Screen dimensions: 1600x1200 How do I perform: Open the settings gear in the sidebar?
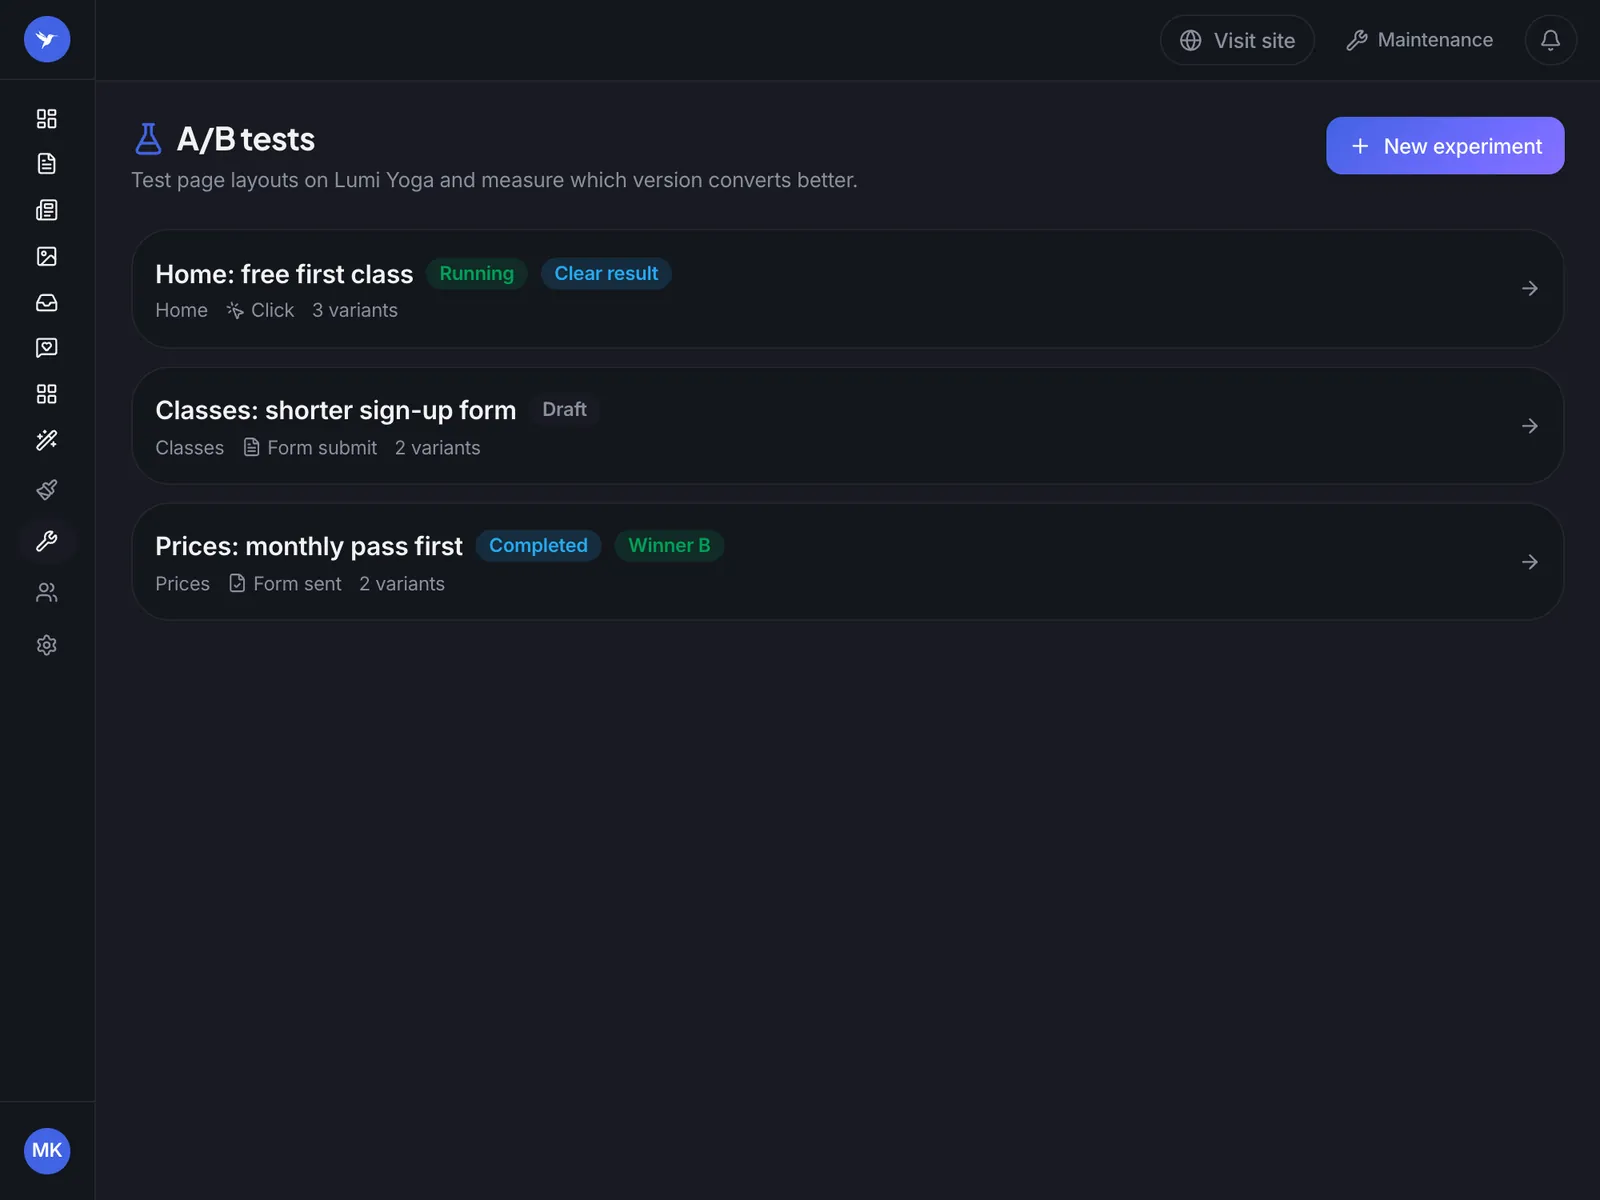pyautogui.click(x=47, y=645)
